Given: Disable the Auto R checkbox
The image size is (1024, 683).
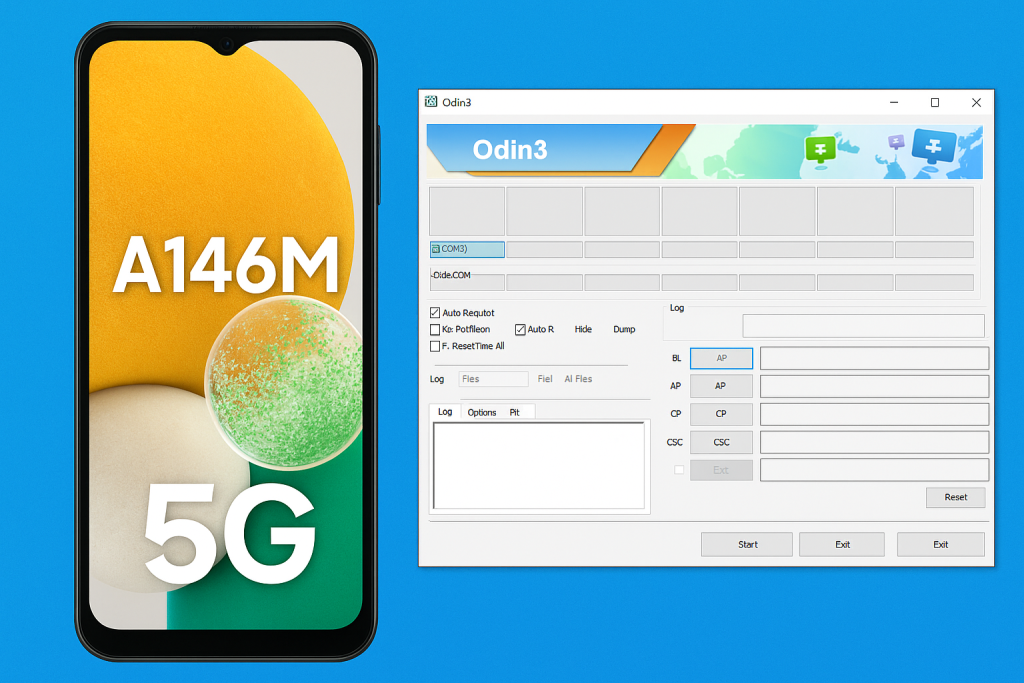Looking at the screenshot, I should (x=520, y=329).
